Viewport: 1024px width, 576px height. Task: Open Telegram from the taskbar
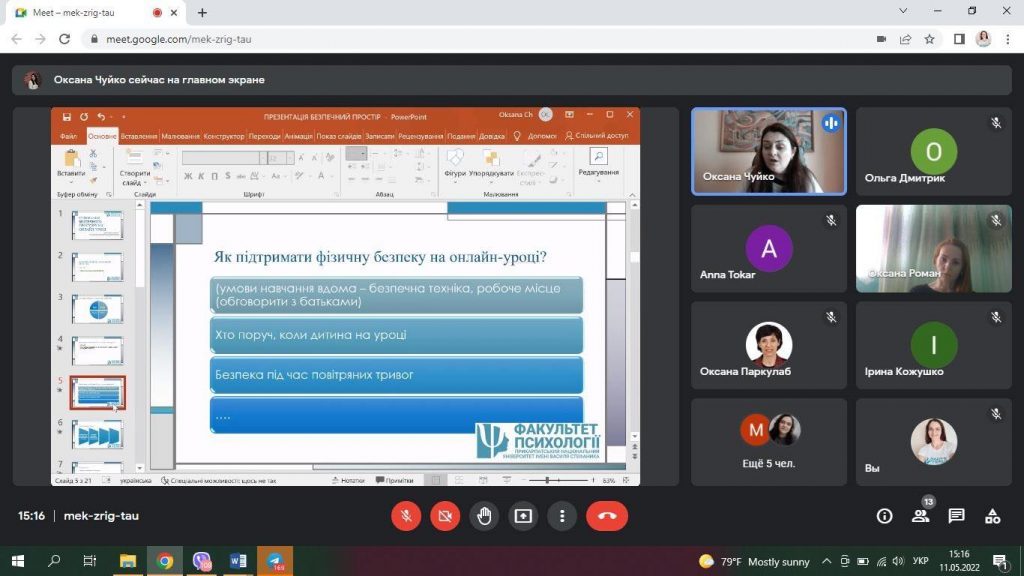point(274,561)
